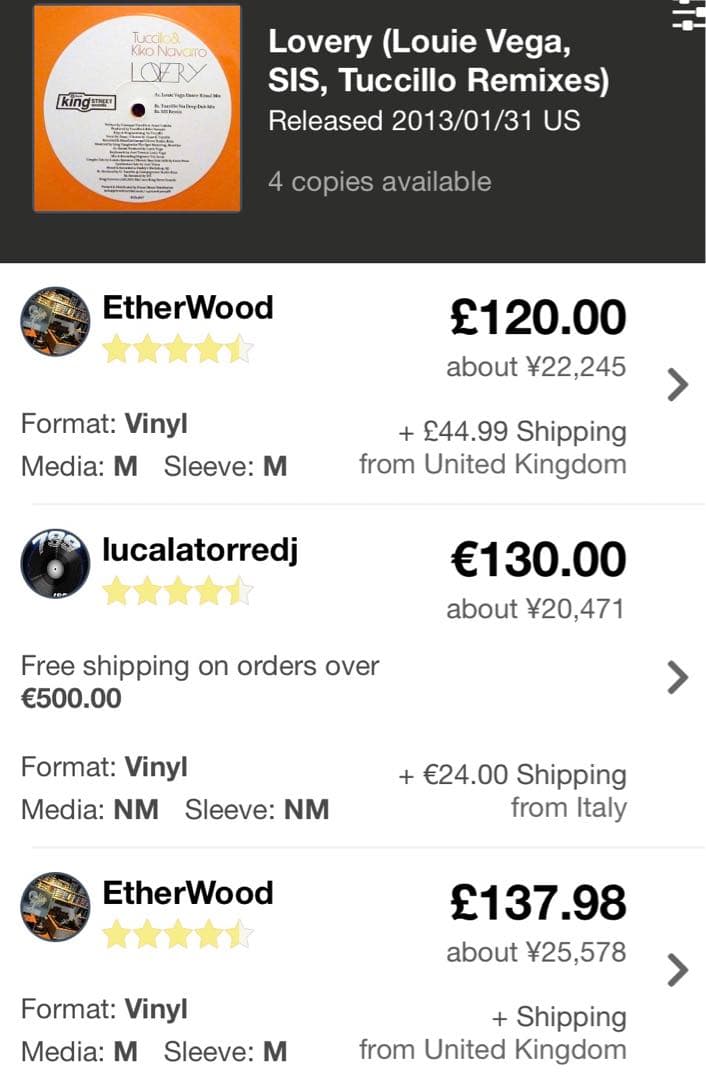Tap the free shipping over €500.00 notice
The image size is (706, 1080).
[200, 681]
